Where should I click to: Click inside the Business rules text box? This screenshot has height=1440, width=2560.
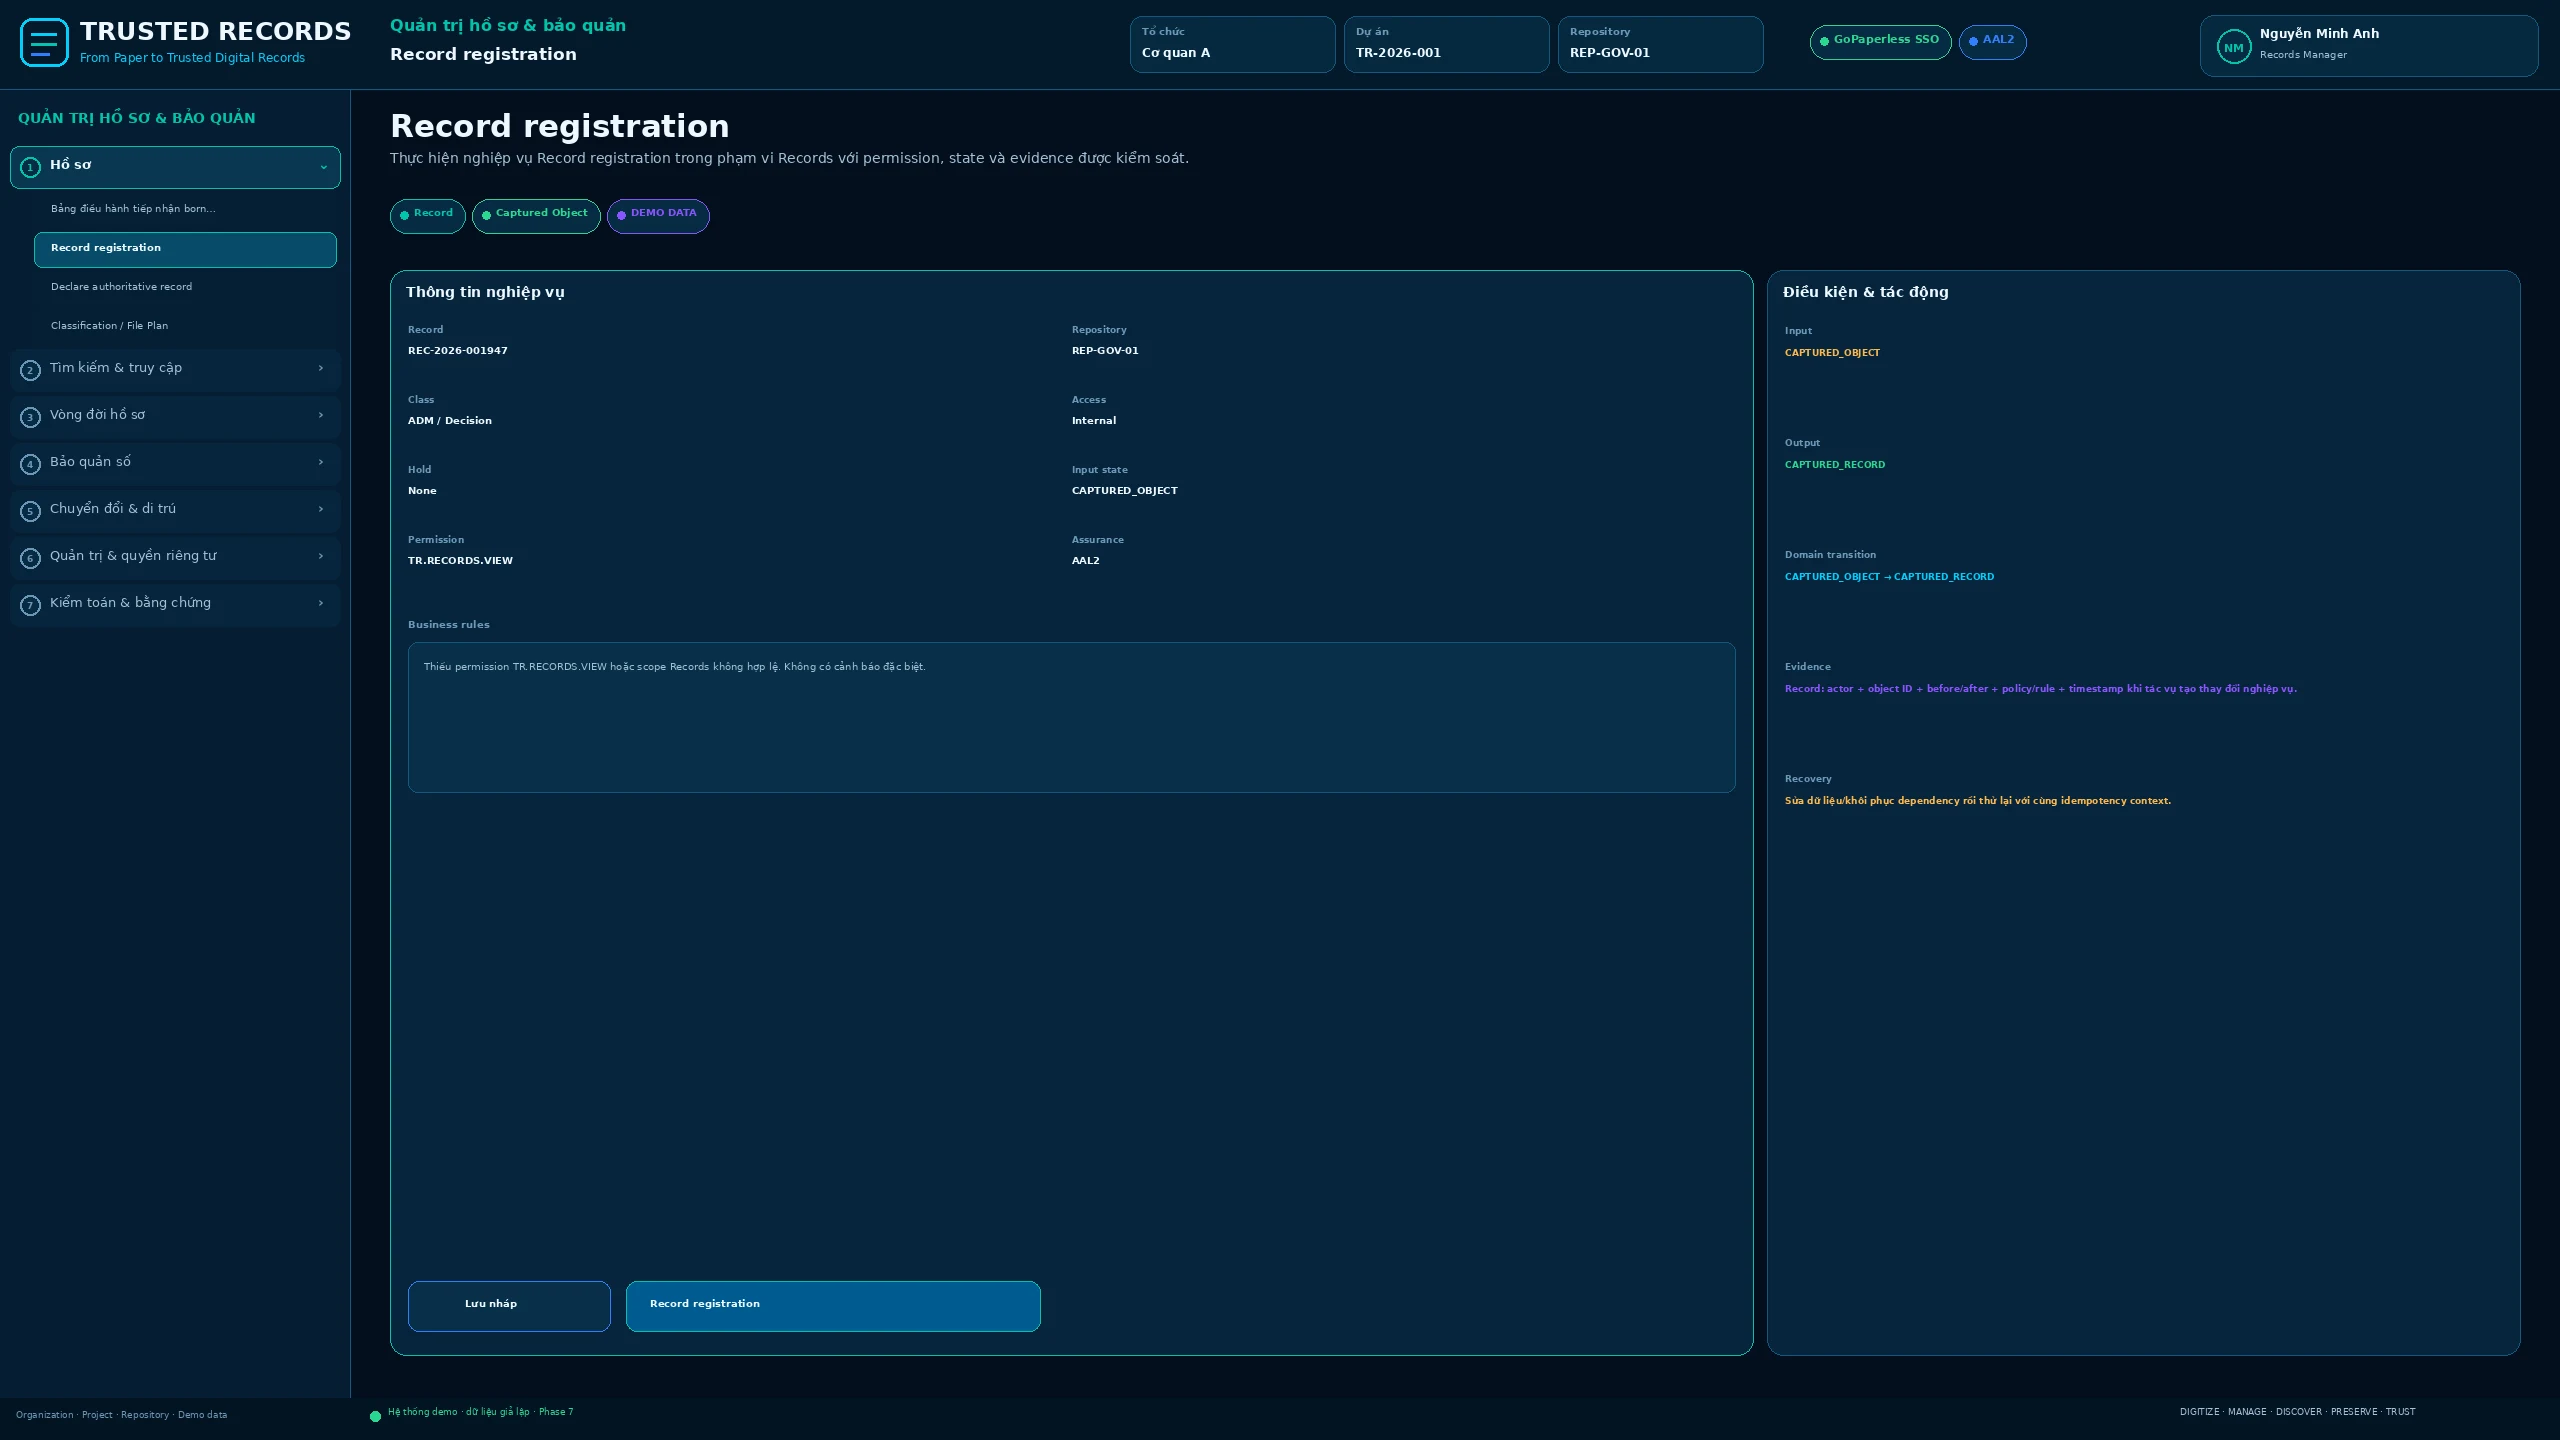1071,717
